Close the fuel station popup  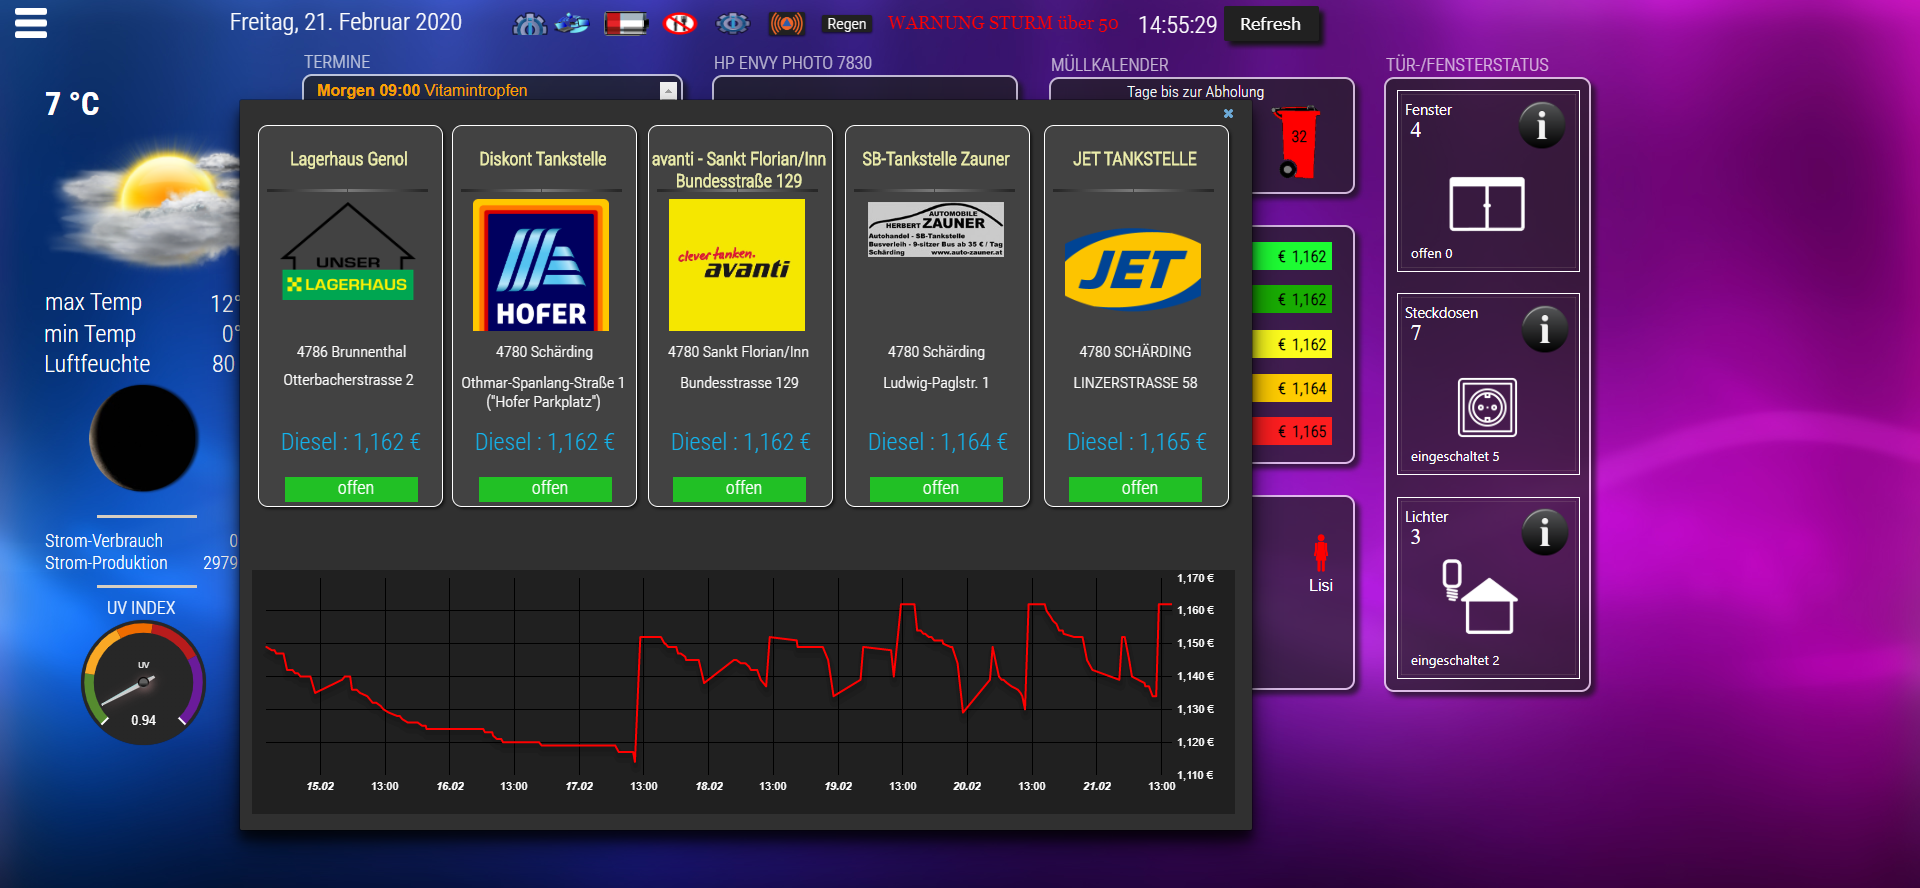point(1228,114)
